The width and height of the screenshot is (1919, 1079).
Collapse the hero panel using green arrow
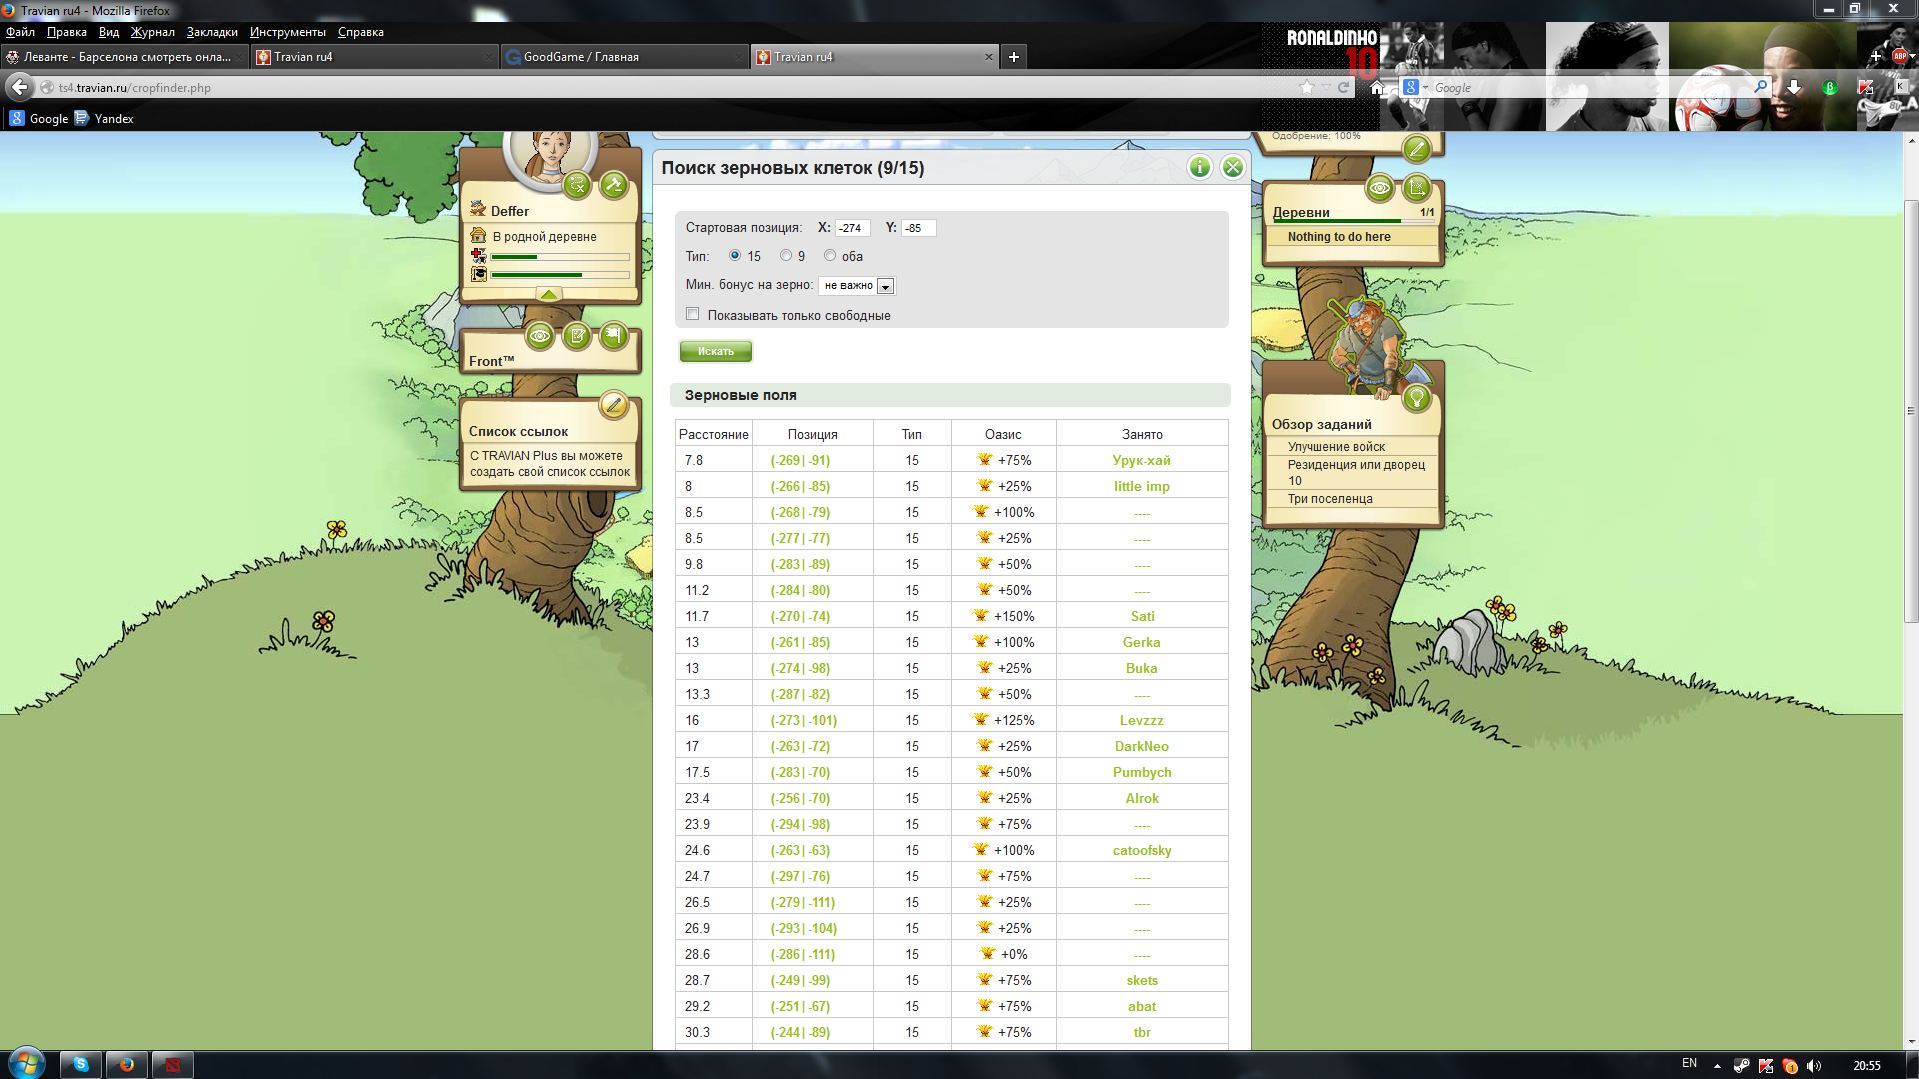[549, 294]
